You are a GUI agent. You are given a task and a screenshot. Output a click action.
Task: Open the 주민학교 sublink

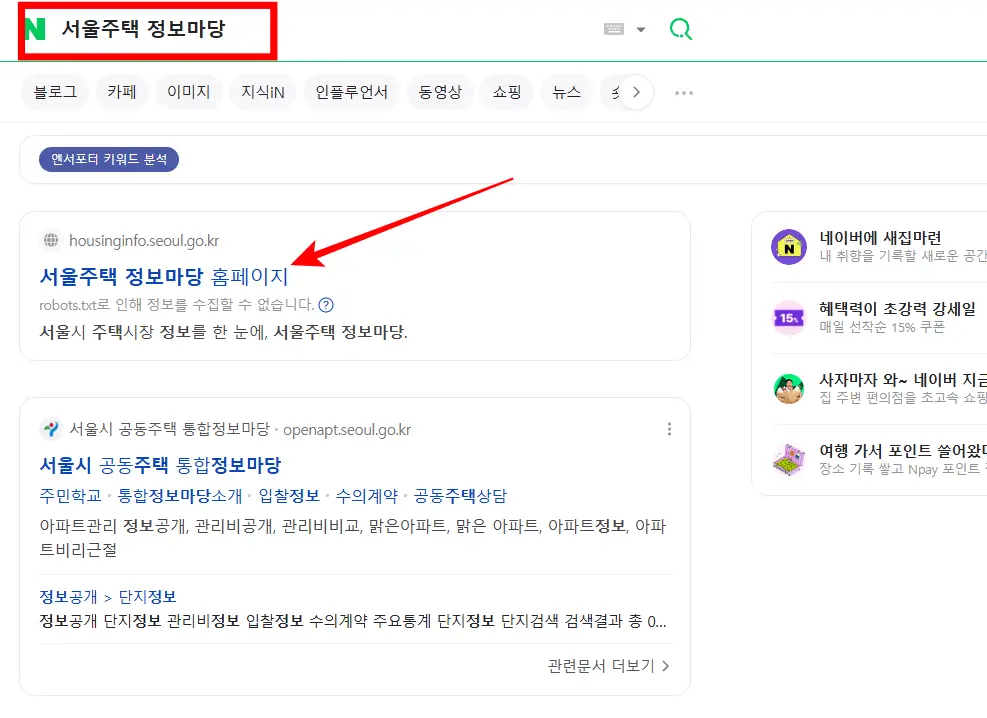click(70, 496)
